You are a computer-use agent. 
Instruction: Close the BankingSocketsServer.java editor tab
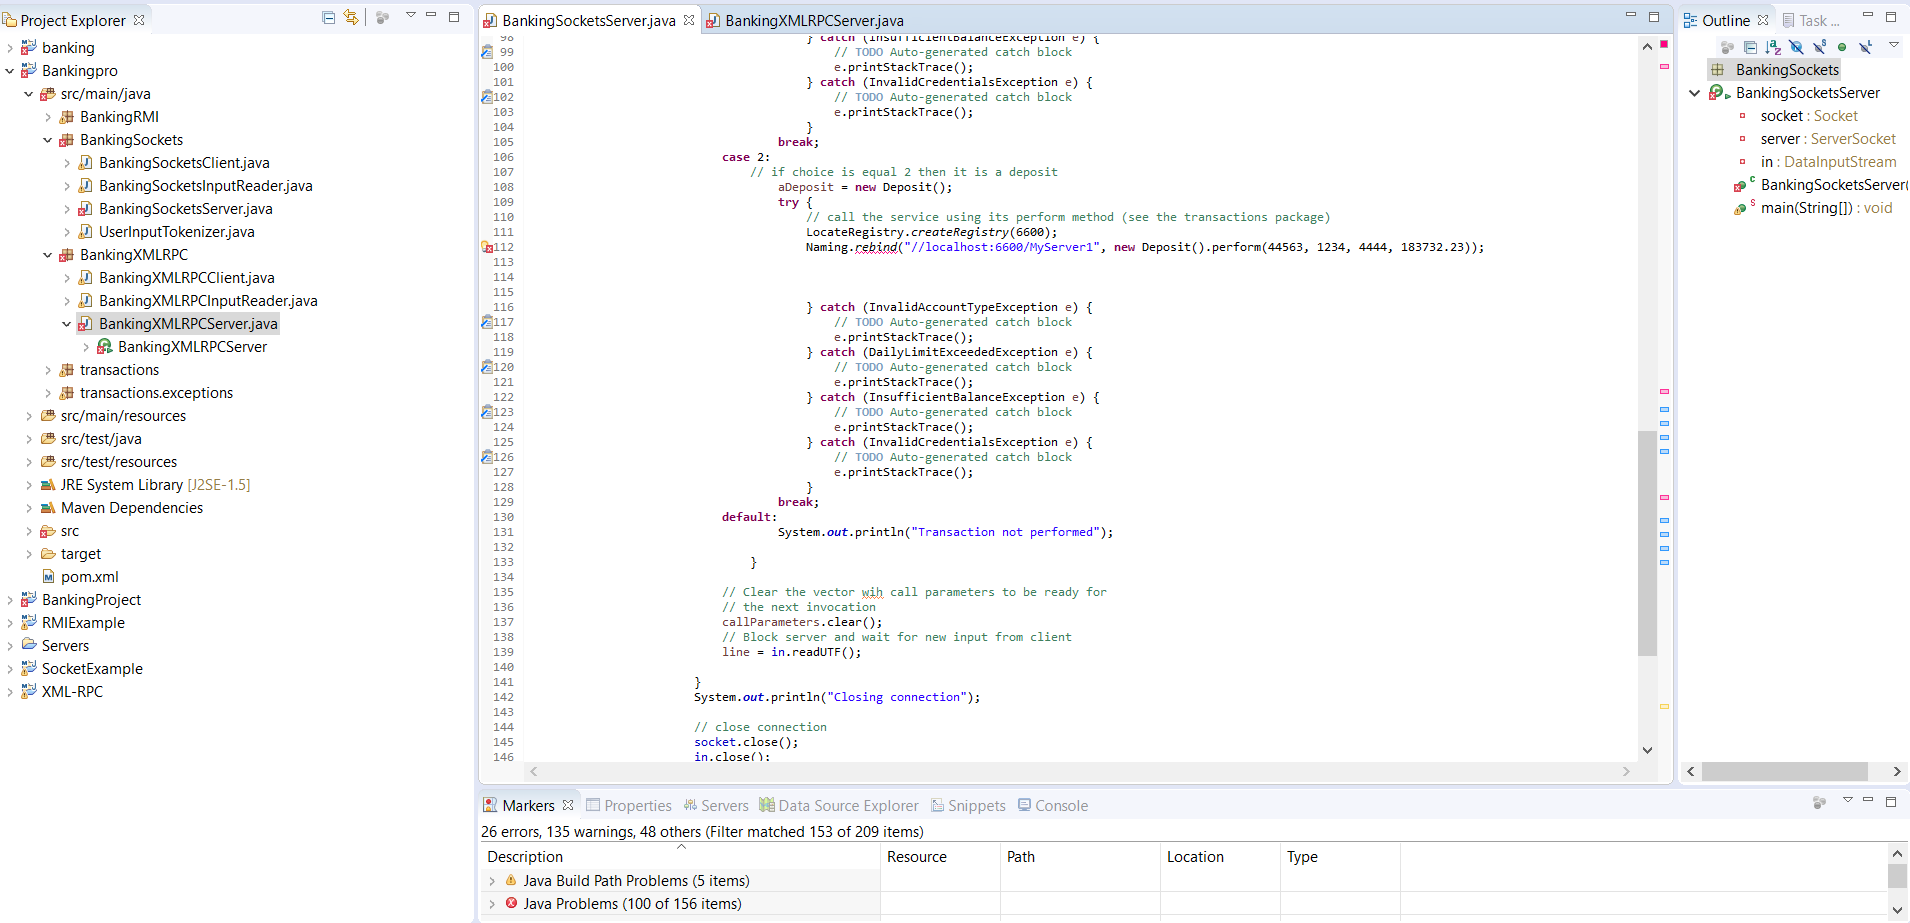689,20
